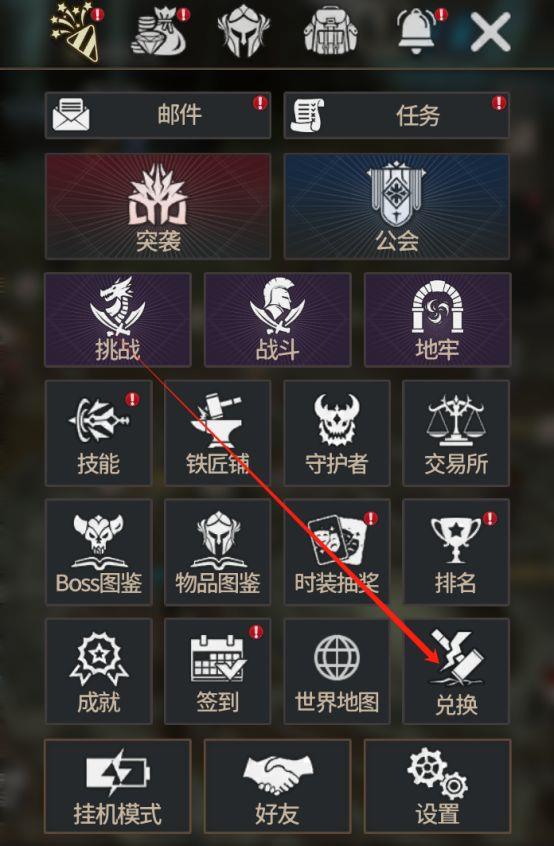Open the character helmet icon
This screenshot has width=554, height=846.
tap(243, 31)
